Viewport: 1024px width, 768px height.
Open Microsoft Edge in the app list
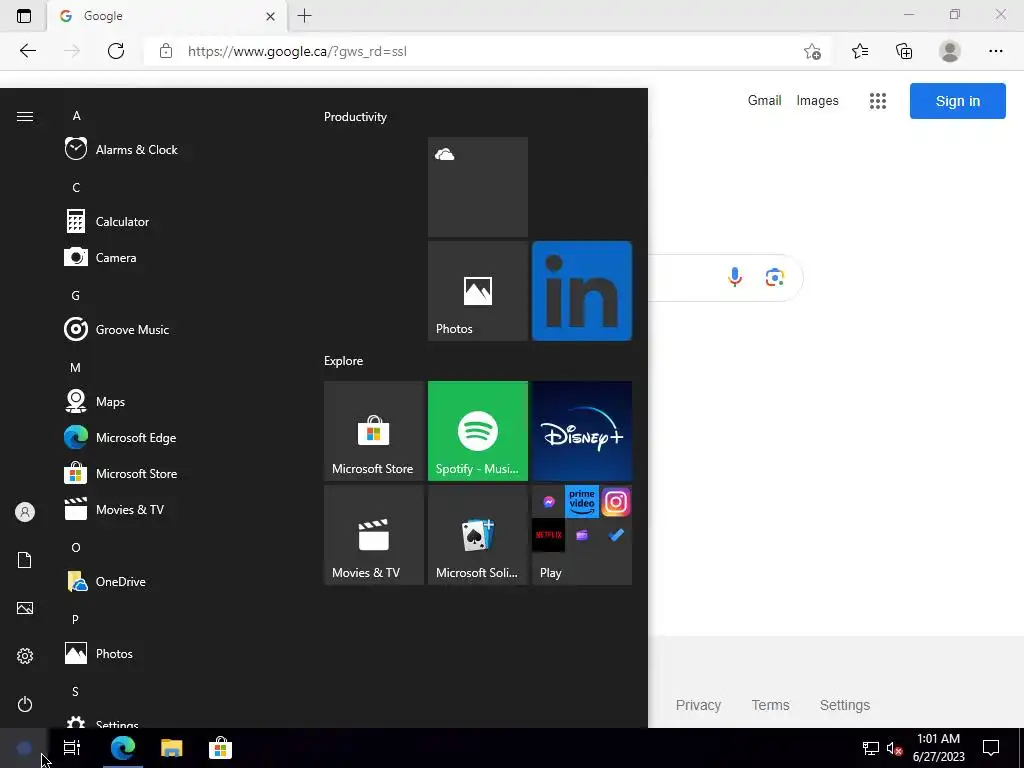tap(120, 437)
